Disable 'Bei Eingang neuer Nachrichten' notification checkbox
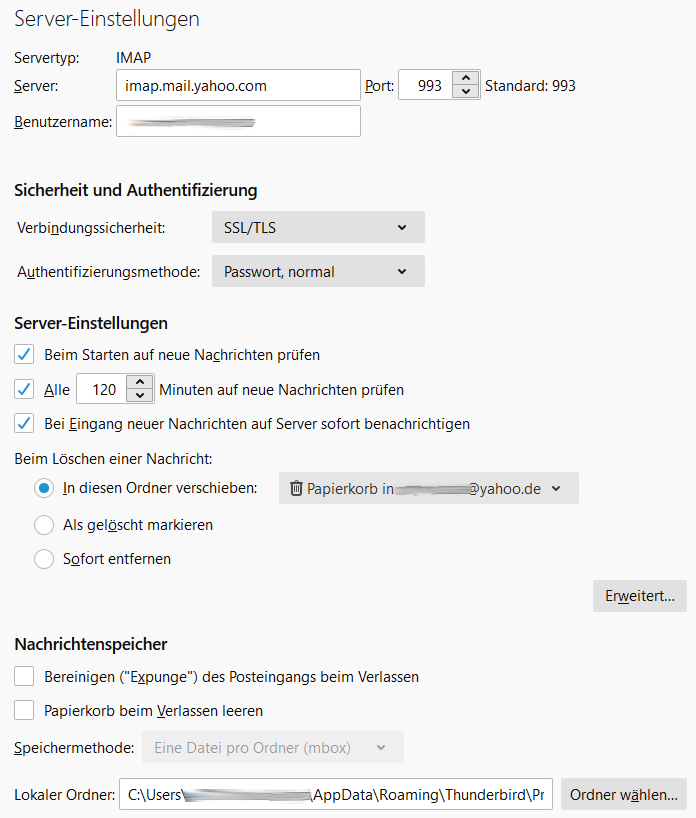The height and width of the screenshot is (818, 696). pos(25,423)
